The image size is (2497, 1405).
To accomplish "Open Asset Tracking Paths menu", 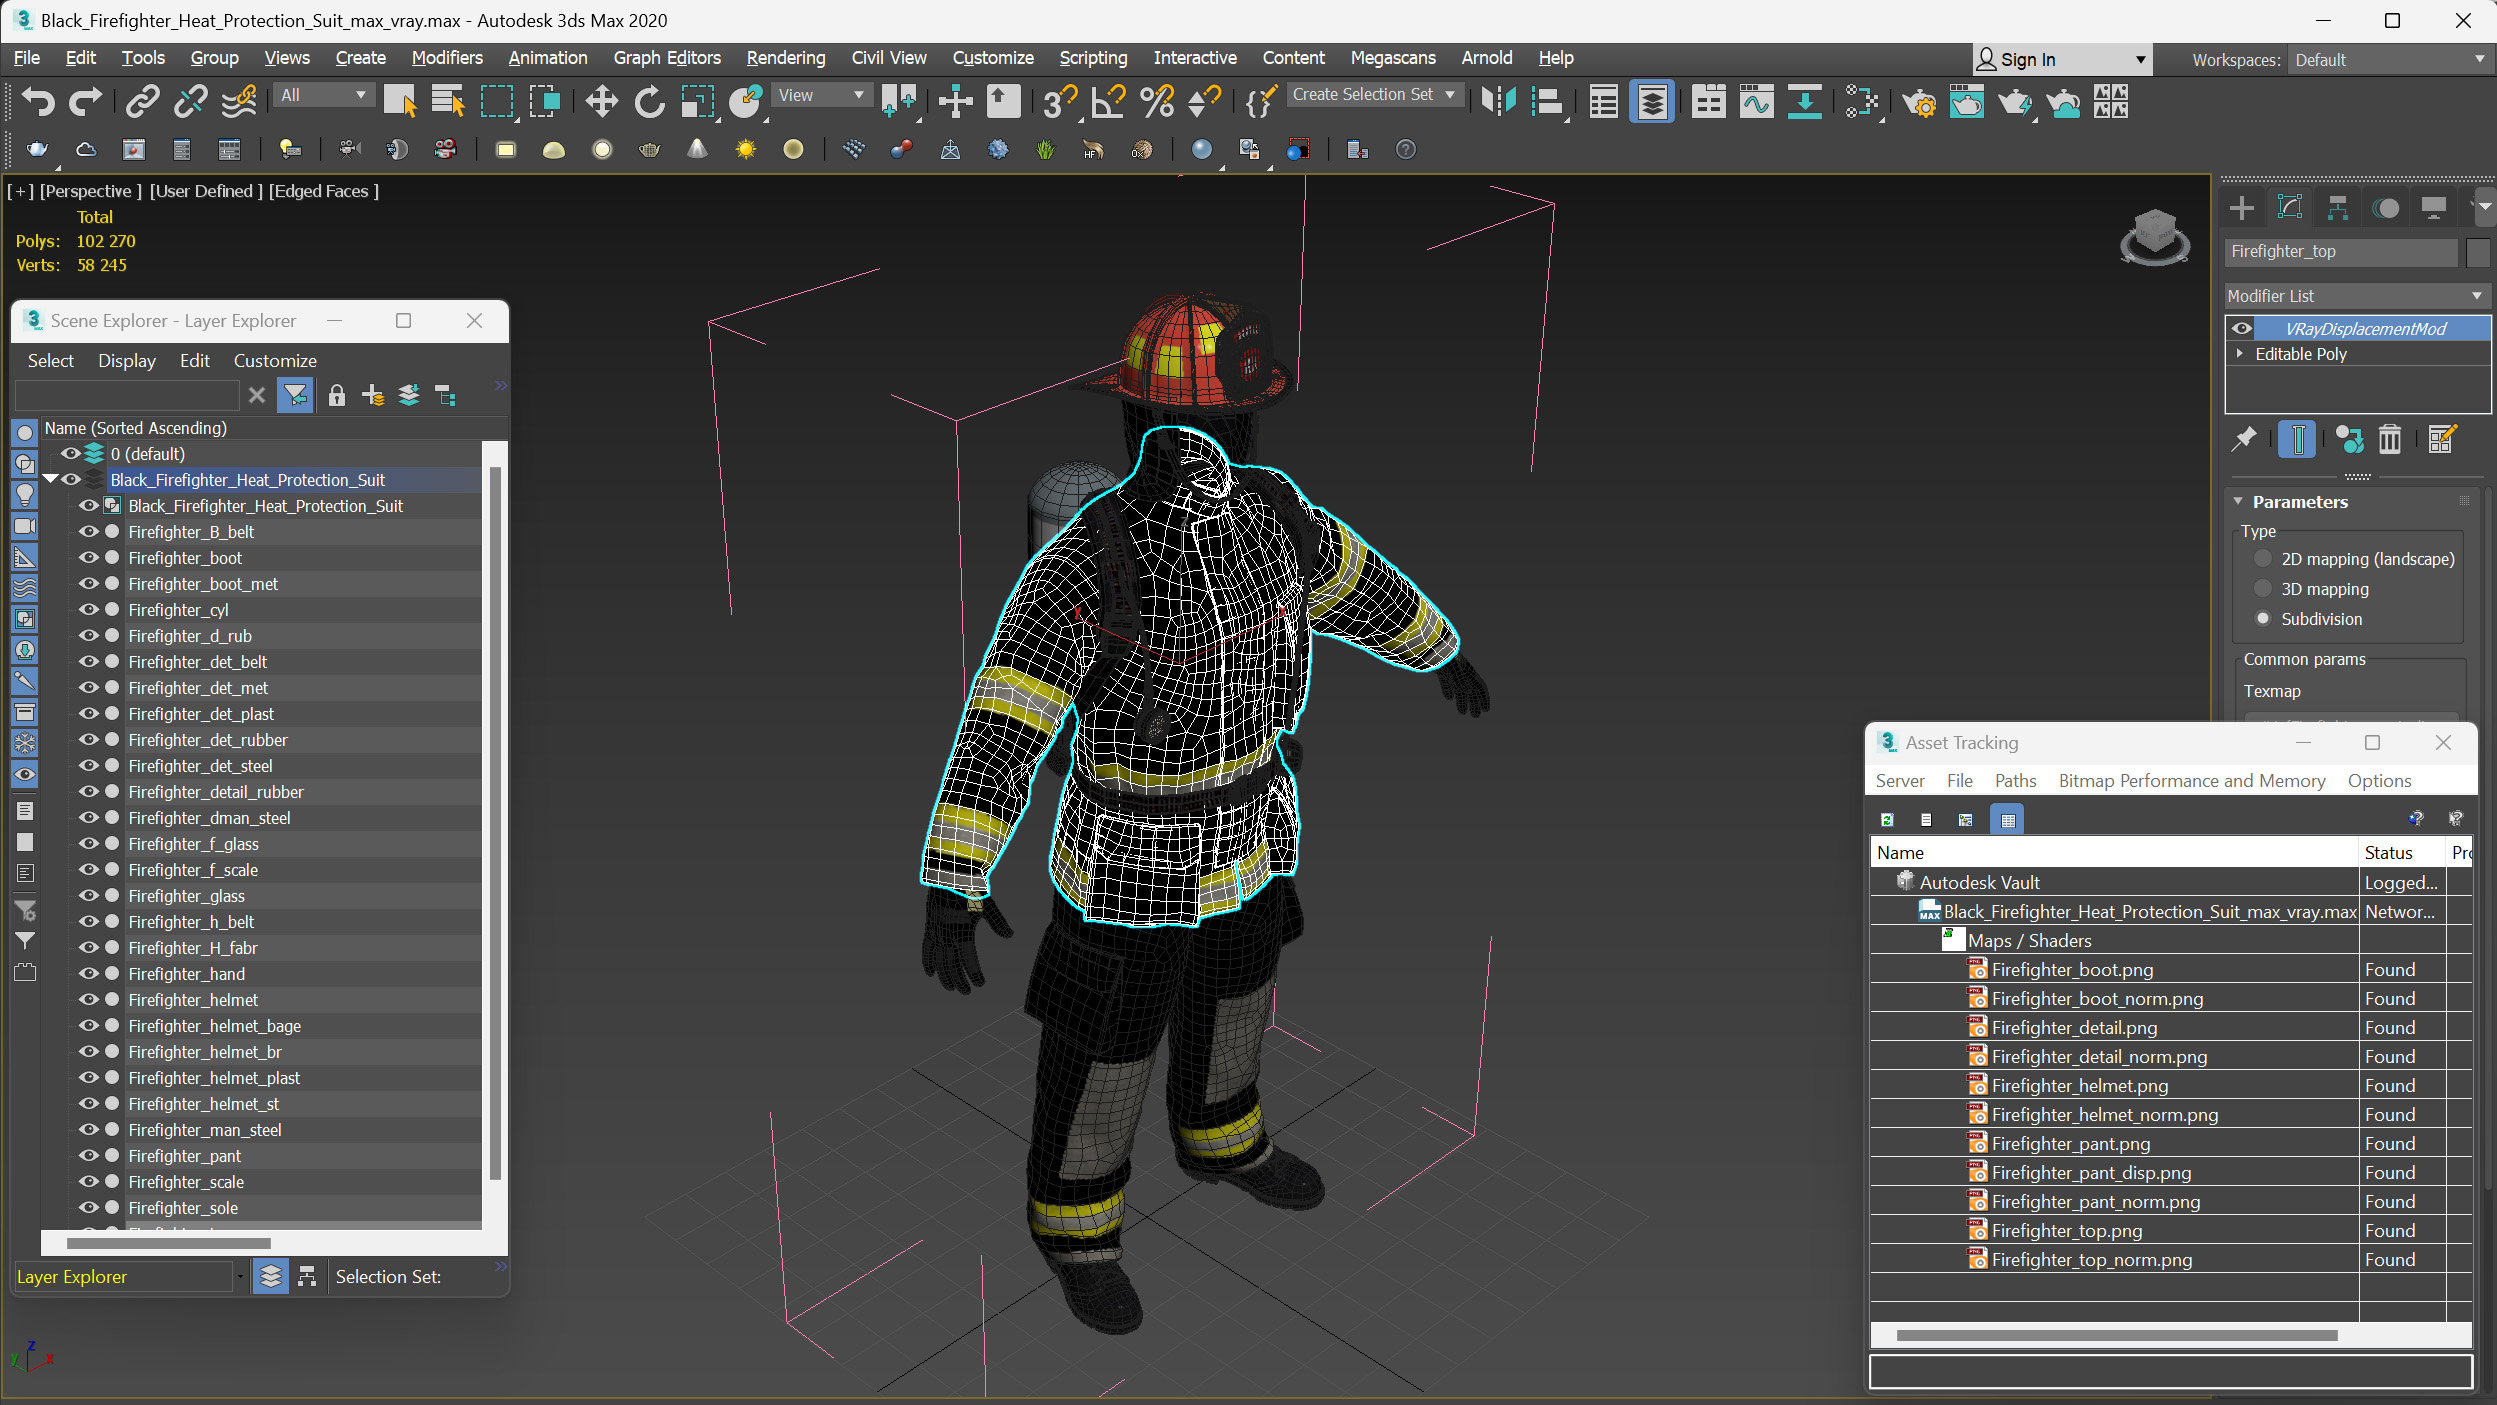I will coord(2015,781).
